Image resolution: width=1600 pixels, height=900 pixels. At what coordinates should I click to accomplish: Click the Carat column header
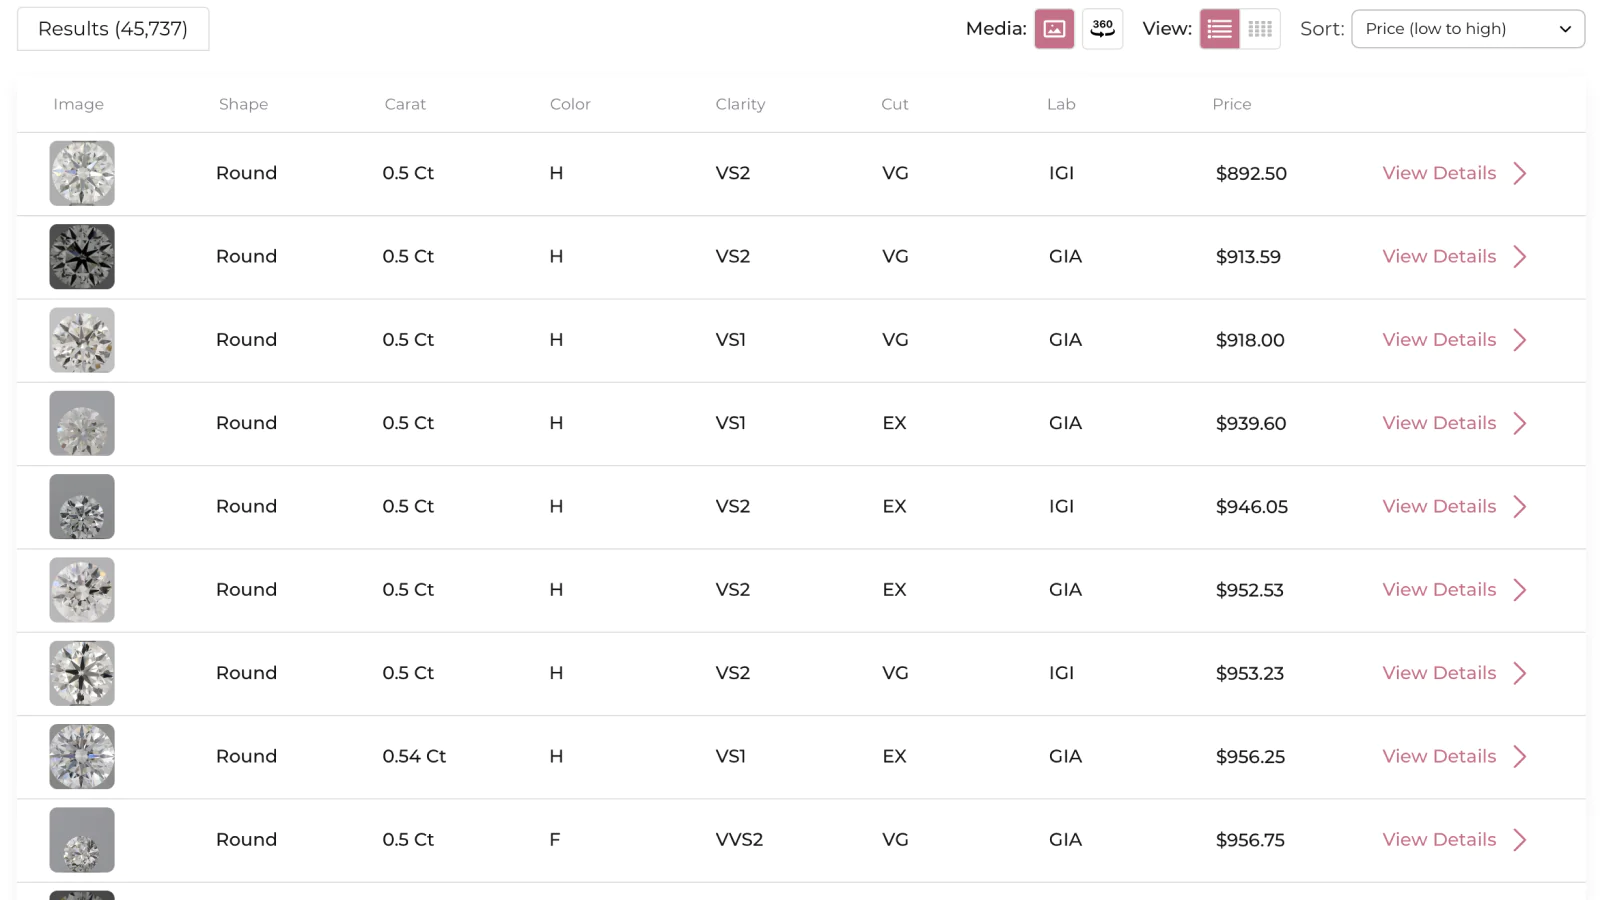(x=405, y=104)
